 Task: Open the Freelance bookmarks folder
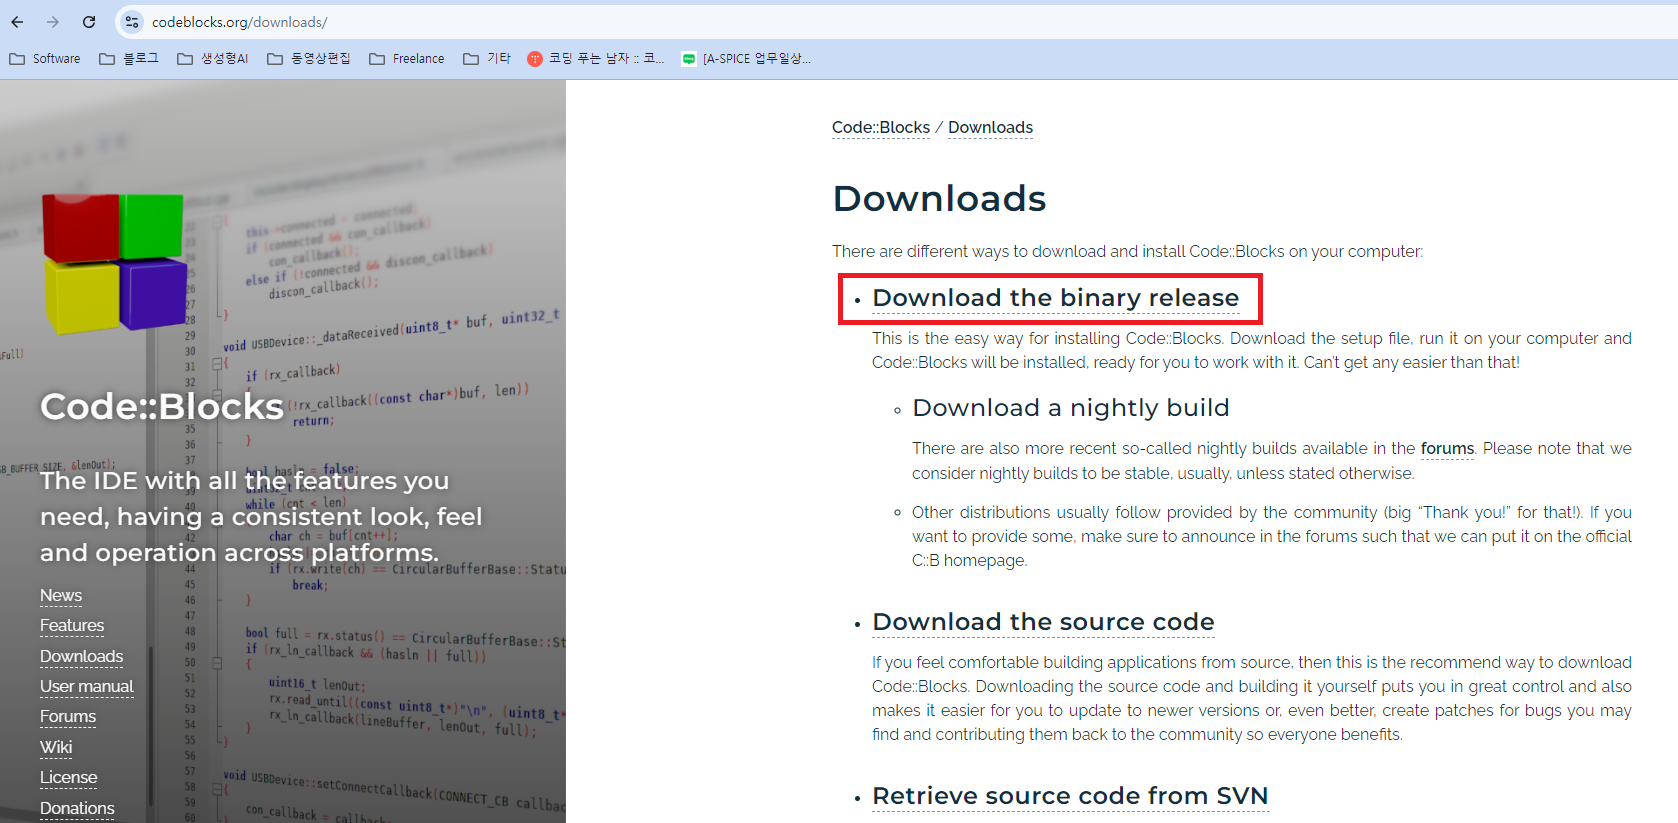pyautogui.click(x=407, y=59)
